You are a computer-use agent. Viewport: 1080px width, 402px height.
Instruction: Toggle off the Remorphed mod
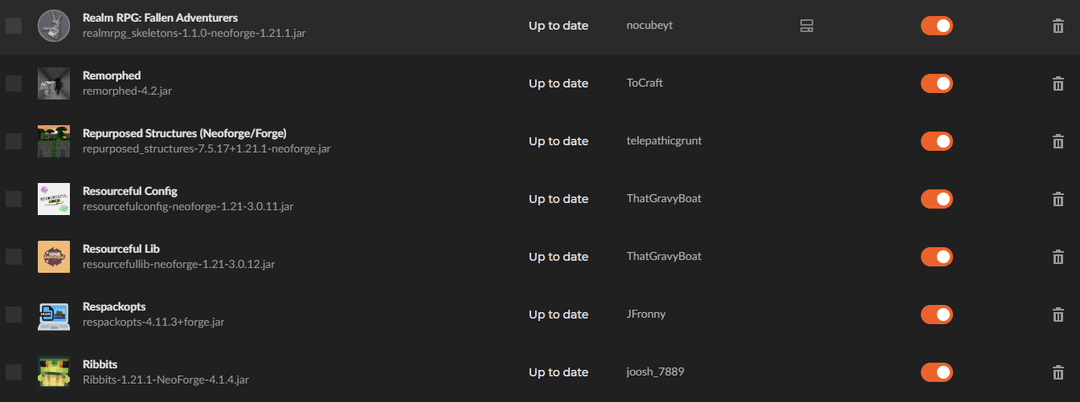[x=936, y=84]
